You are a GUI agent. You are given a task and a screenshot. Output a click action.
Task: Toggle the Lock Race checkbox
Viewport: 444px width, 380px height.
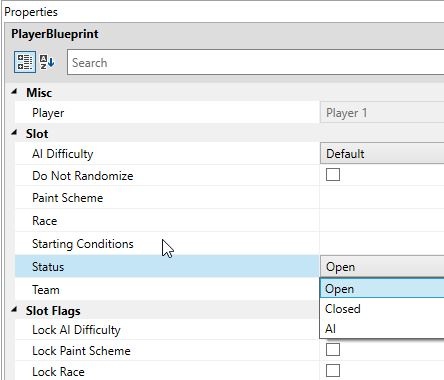333,370
